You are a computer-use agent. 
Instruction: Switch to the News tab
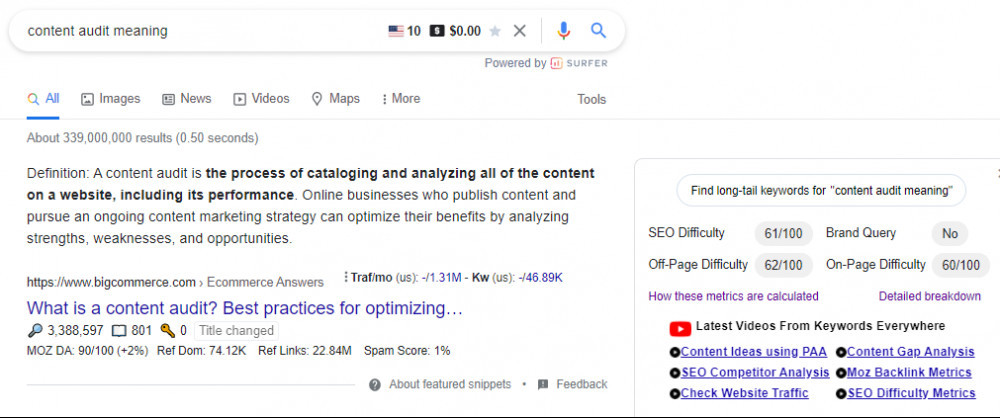(187, 99)
